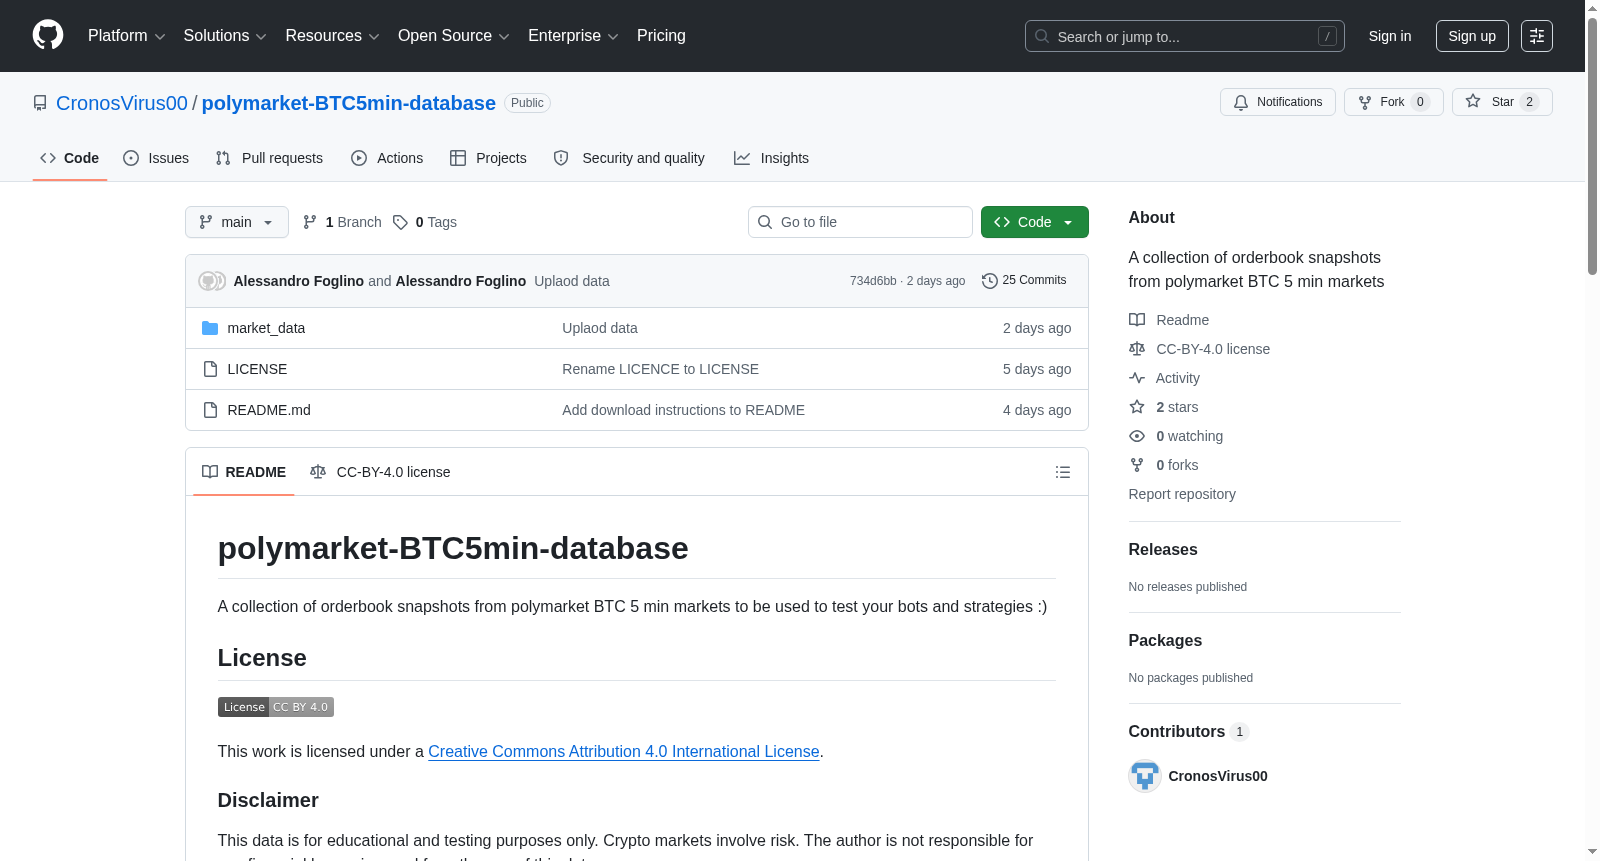Expand the Enterprise menu

[x=574, y=36]
